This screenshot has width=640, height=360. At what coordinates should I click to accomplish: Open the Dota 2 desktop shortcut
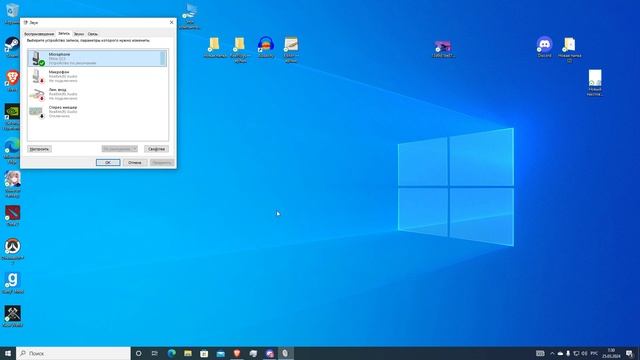[12, 216]
